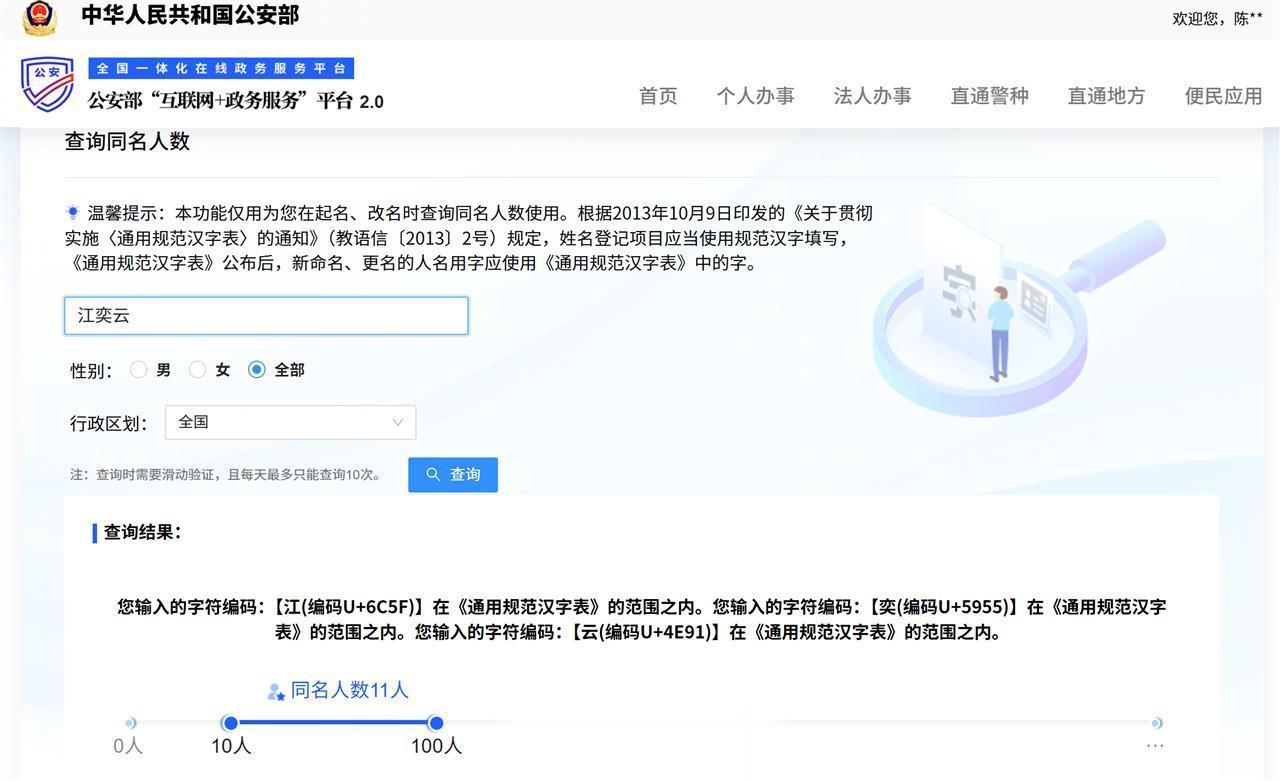Open the 个人办事 navigation tab
The width and height of the screenshot is (1280, 781).
click(x=755, y=96)
